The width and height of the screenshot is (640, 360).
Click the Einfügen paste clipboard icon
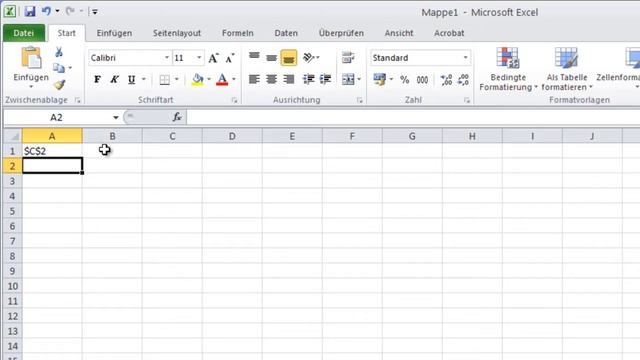click(x=31, y=58)
